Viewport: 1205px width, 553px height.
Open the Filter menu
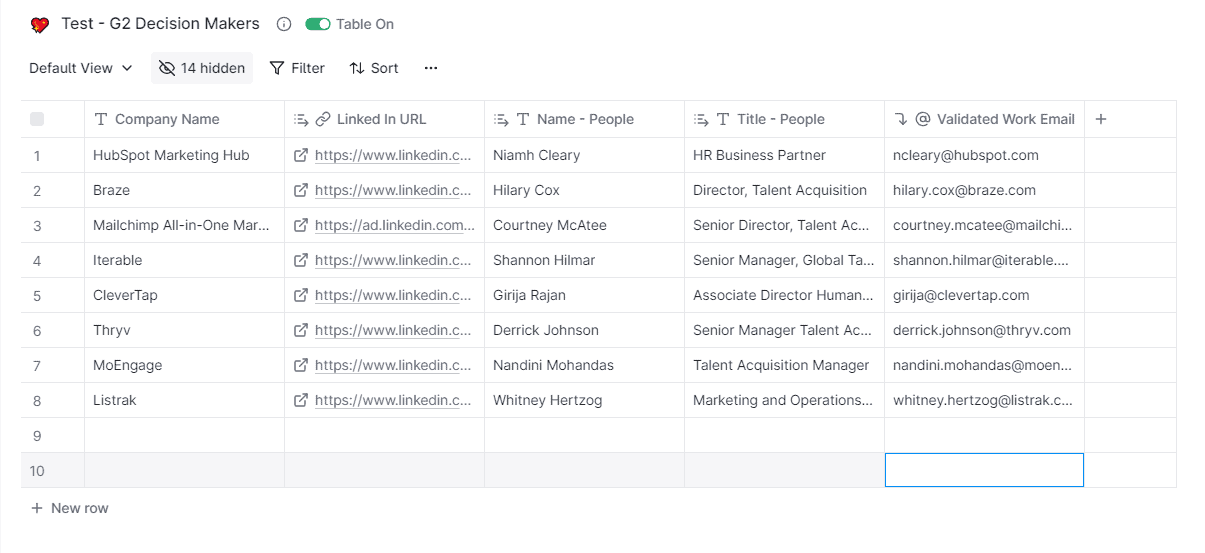[x=297, y=68]
